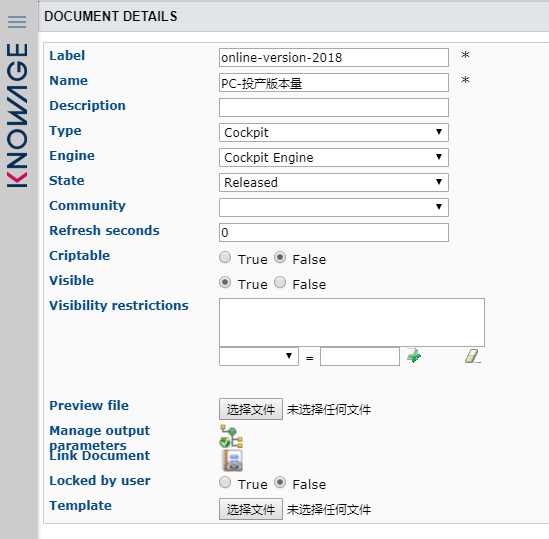Clear visibility restrictions with eraser icon
549x539 pixels.
[x=472, y=356]
